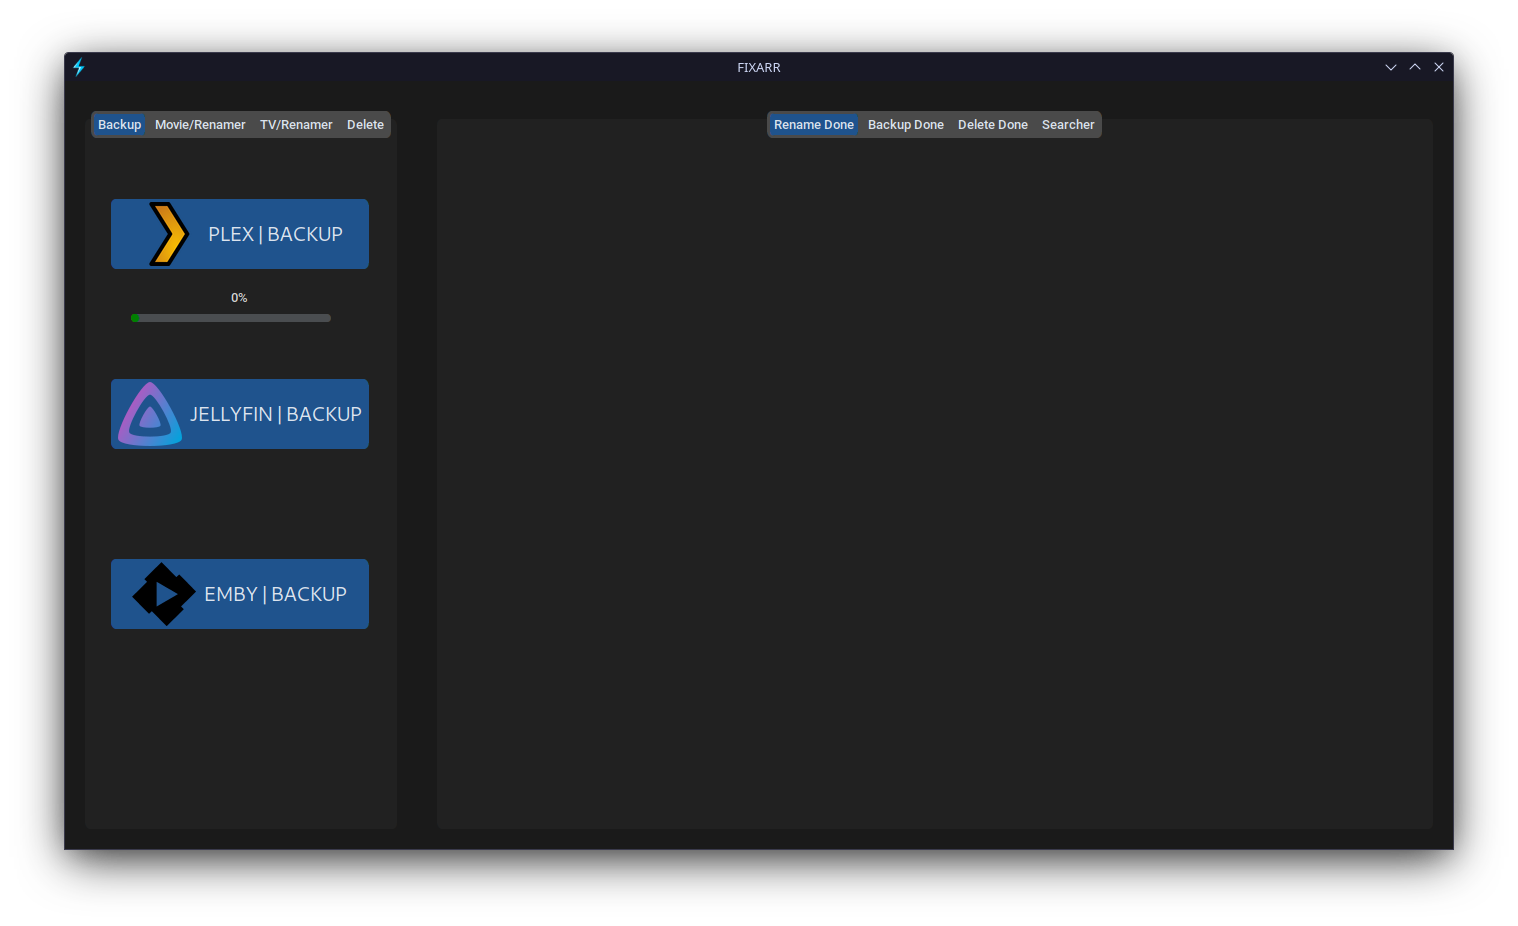1518x926 pixels.
Task: Click the Jellyfin triangle logo icon
Action: click(150, 414)
